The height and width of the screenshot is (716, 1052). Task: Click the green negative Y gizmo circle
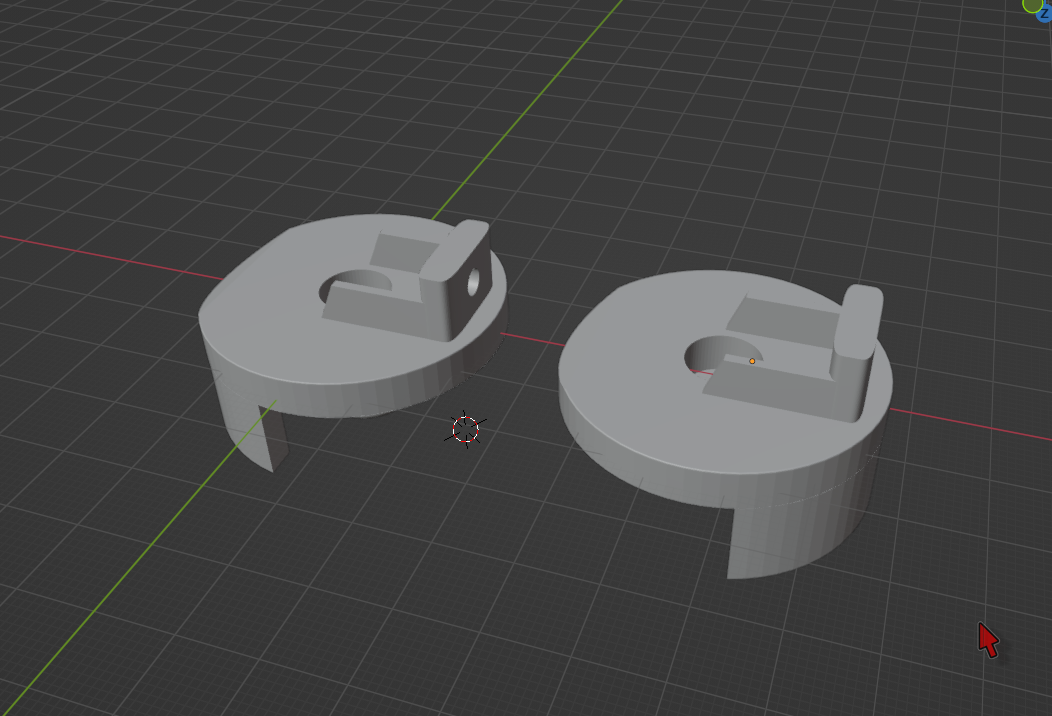tap(1032, 4)
